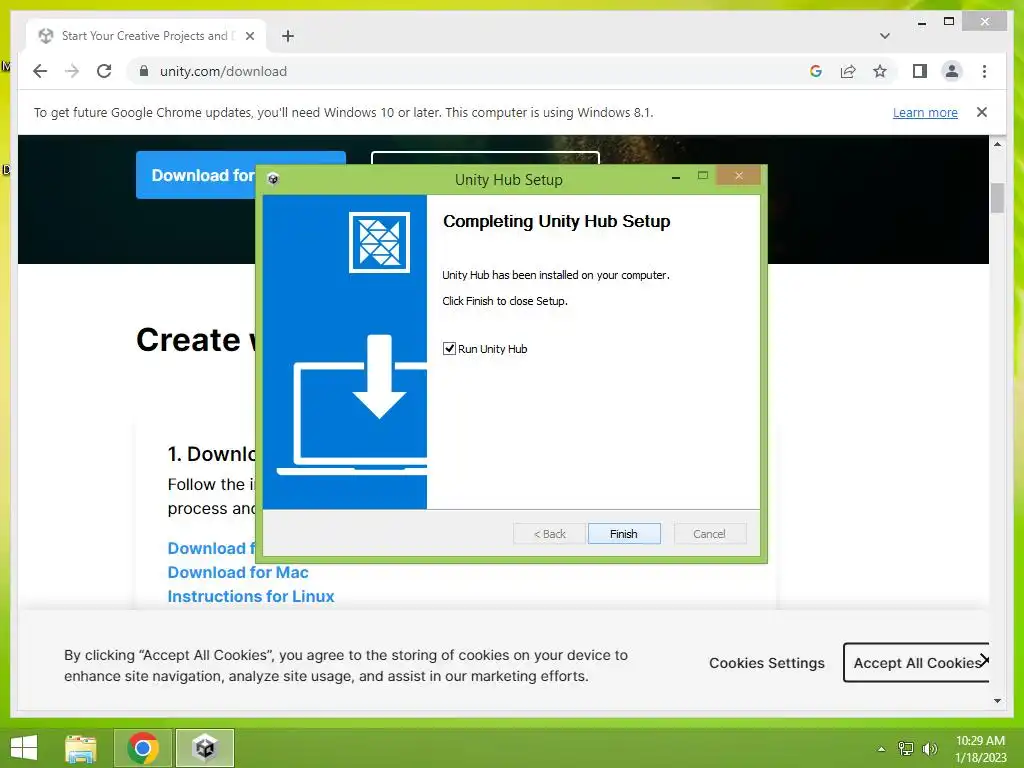This screenshot has width=1024, height=768.
Task: Close the cookie banner with X
Action: 984,660
